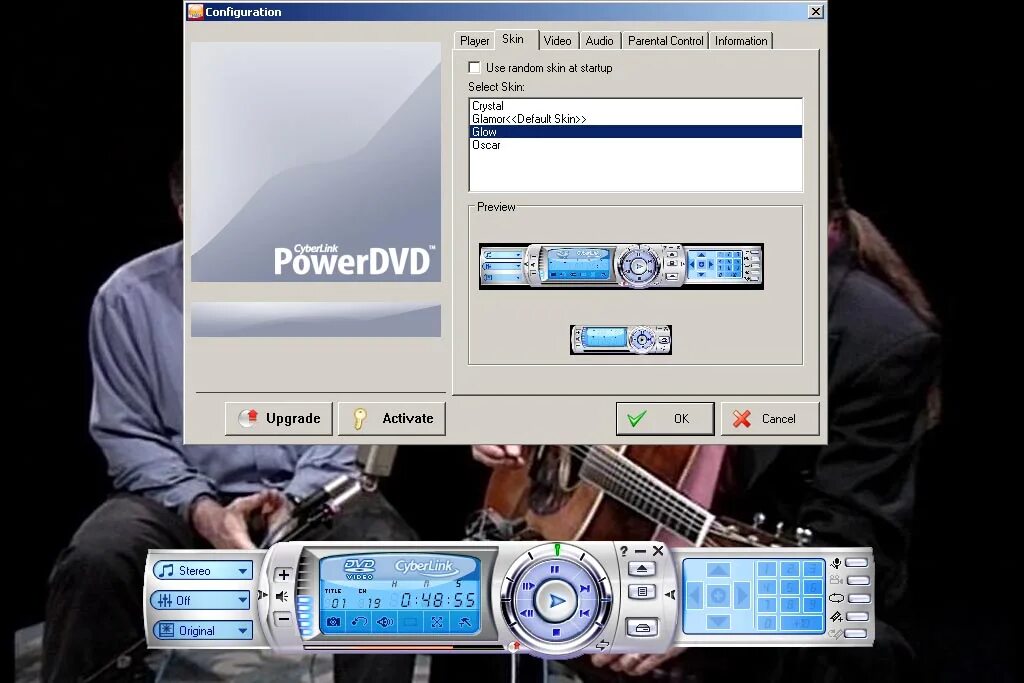The width and height of the screenshot is (1024, 683).
Task: Click the center enter key on navigation pad
Action: (718, 596)
